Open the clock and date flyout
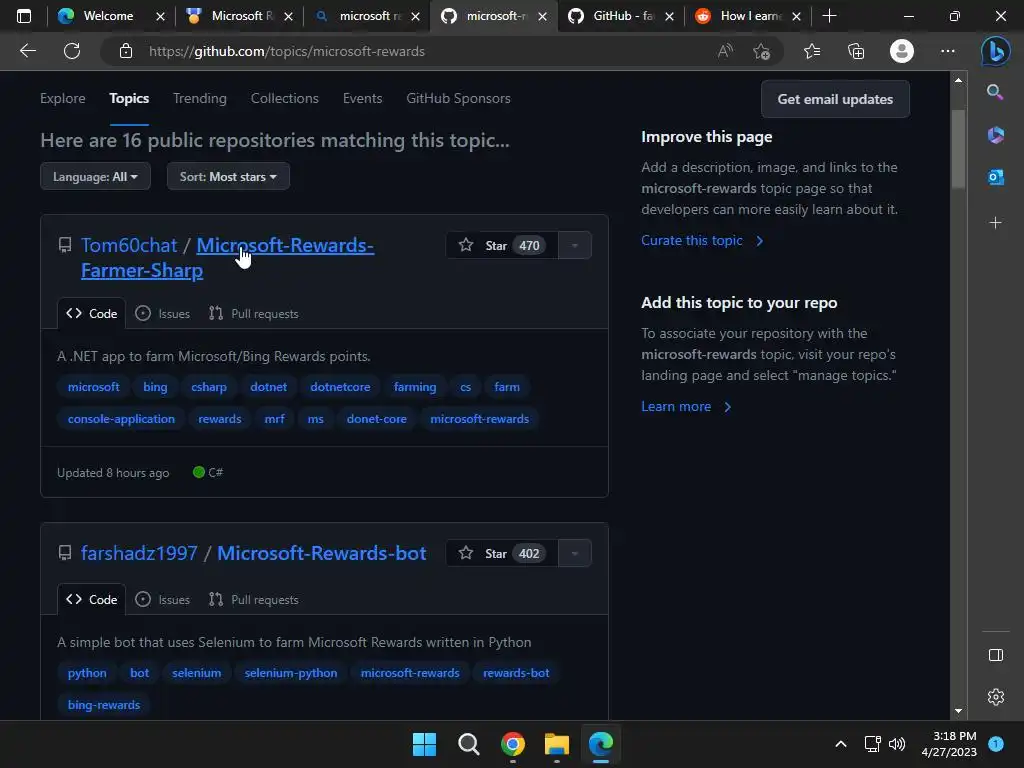 tap(949, 744)
